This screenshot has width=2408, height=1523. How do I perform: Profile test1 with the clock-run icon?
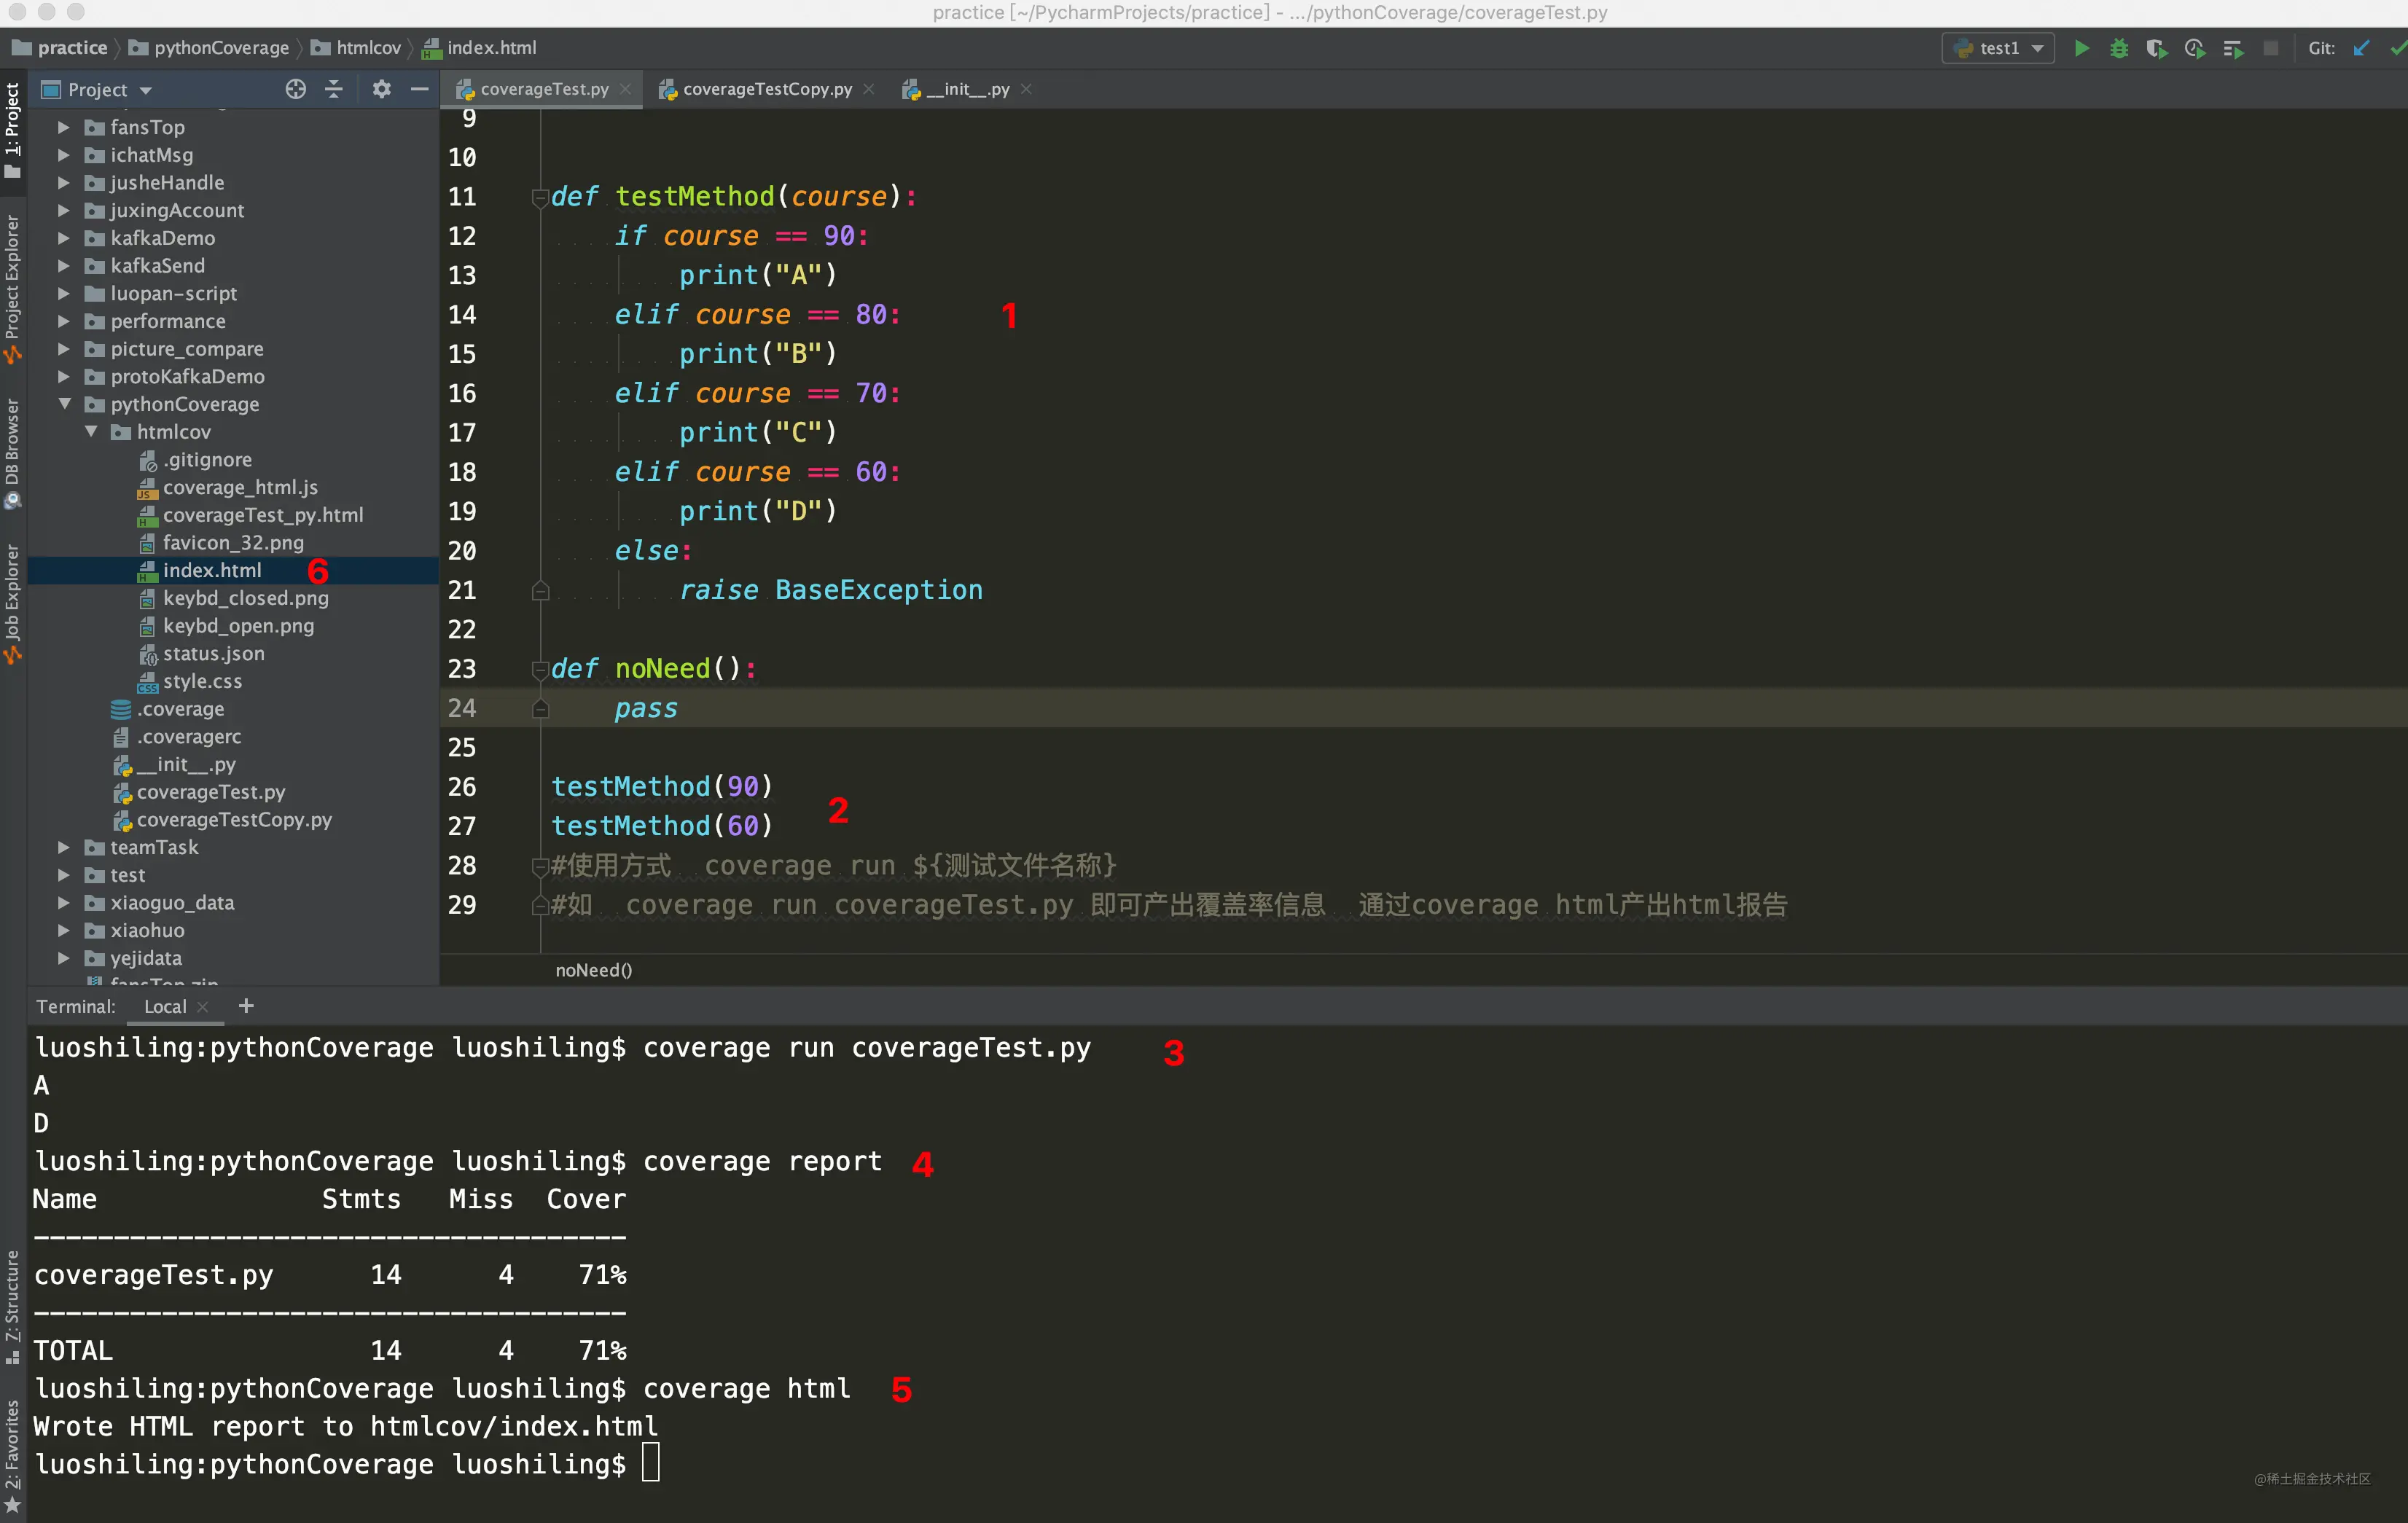tap(2195, 48)
